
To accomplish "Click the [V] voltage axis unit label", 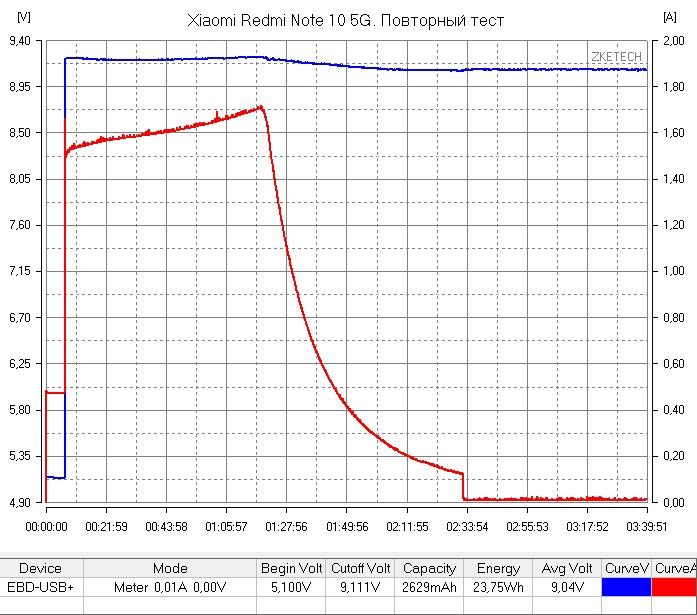I will (x=23, y=17).
